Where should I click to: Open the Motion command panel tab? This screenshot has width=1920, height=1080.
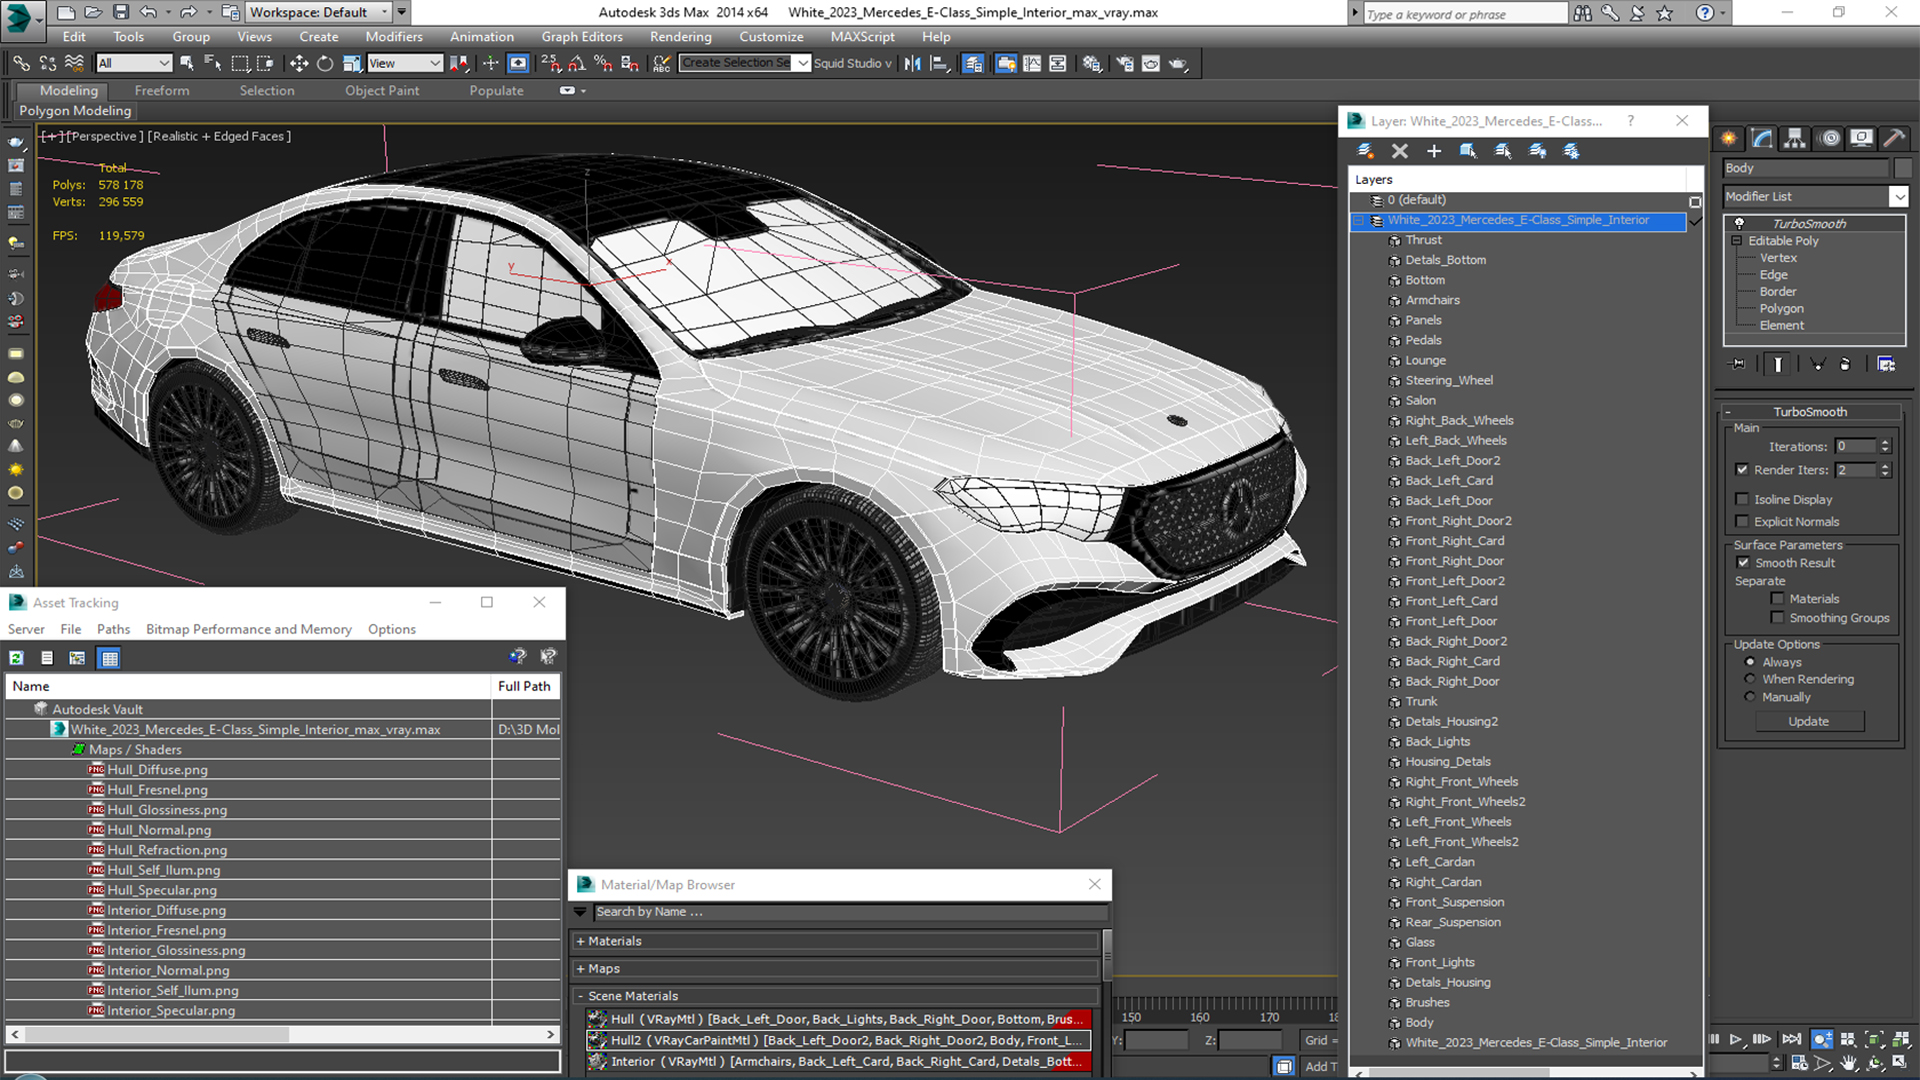click(1829, 138)
